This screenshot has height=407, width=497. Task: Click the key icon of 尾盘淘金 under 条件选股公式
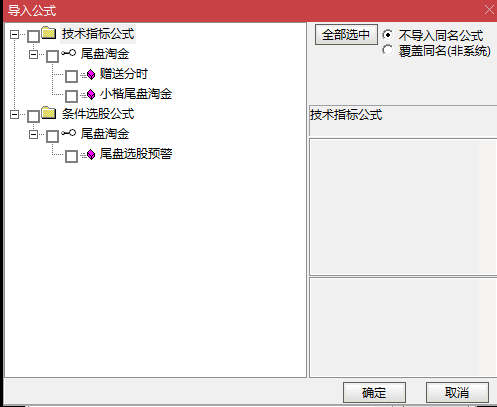tap(68, 133)
